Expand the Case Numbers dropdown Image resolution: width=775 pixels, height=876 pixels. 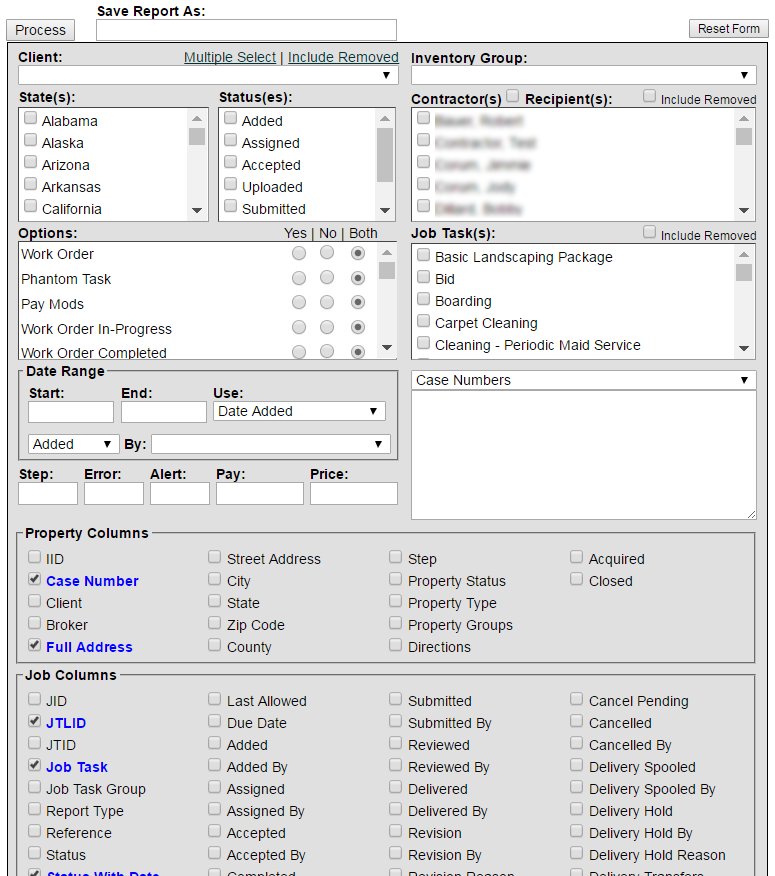tap(583, 380)
